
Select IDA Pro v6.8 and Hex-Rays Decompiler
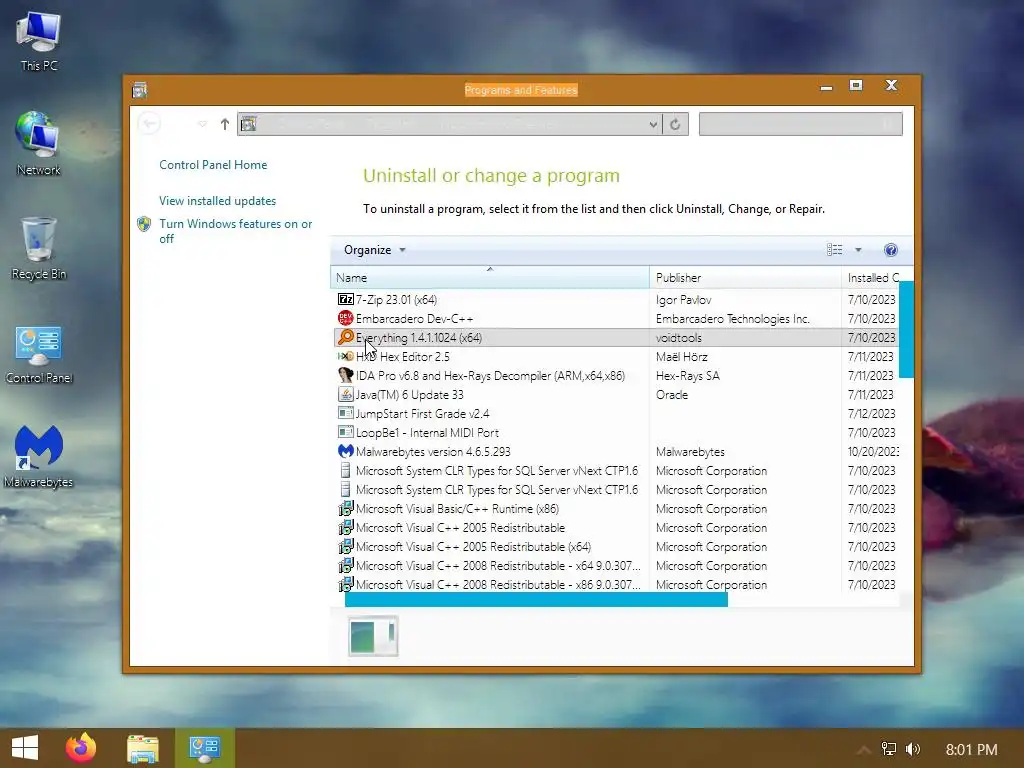point(616,376)
